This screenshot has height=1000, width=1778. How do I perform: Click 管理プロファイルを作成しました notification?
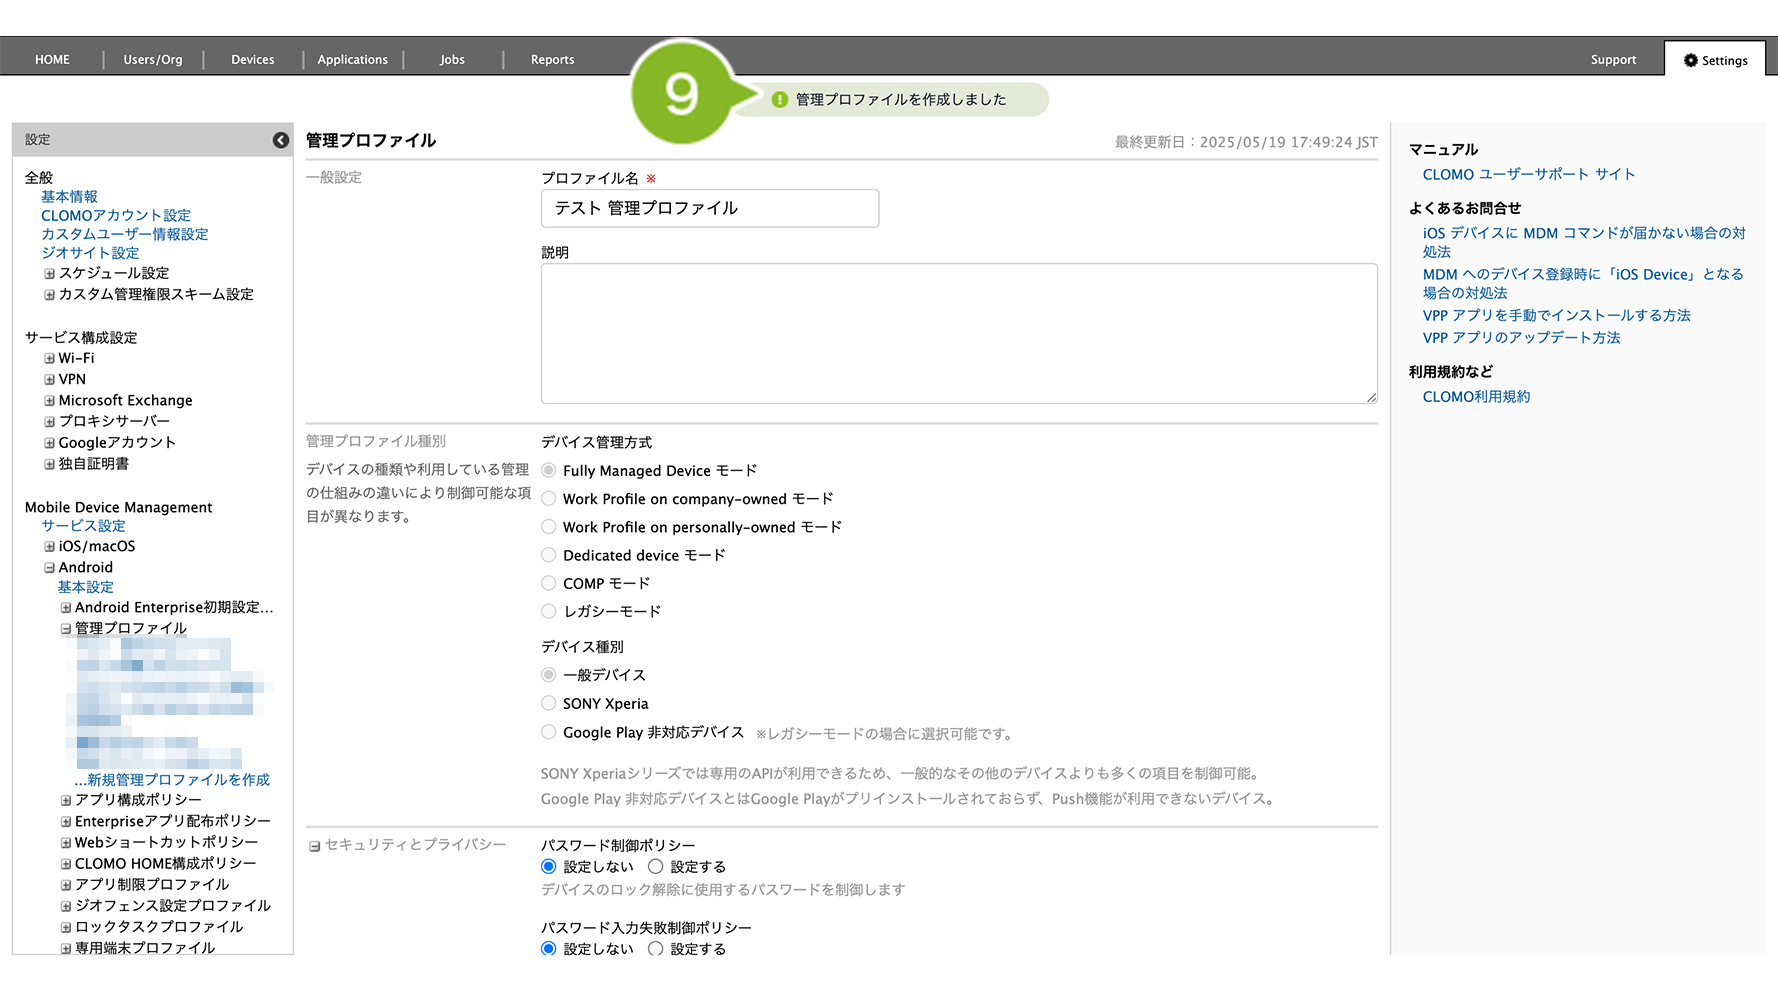click(x=901, y=100)
